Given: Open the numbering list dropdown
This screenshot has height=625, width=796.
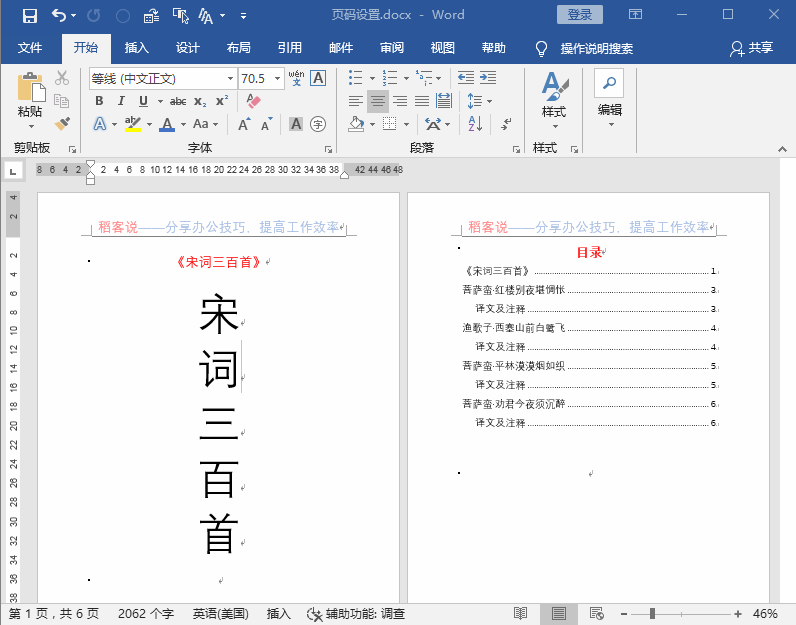Looking at the screenshot, I should point(406,78).
